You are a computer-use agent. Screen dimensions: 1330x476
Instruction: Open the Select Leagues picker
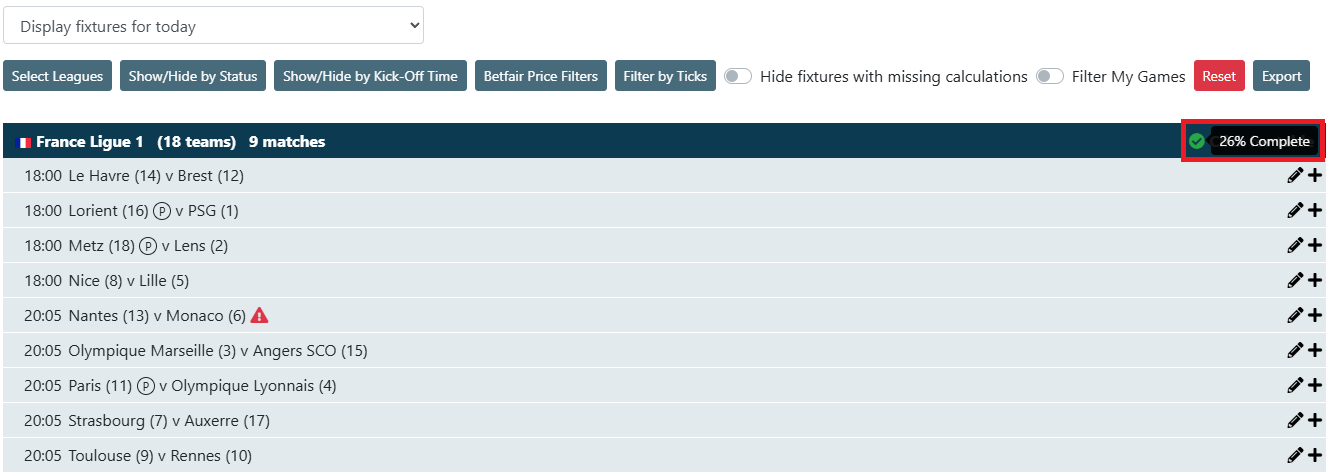click(x=57, y=76)
